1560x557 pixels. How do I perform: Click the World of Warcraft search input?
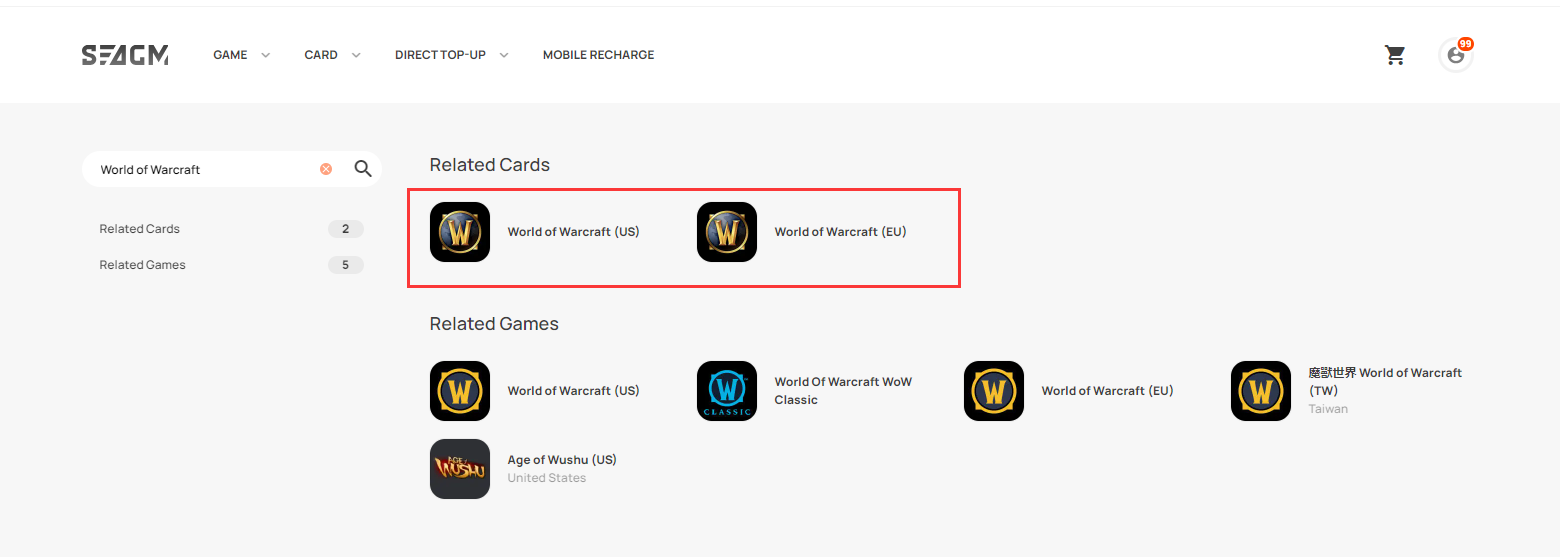[205, 169]
